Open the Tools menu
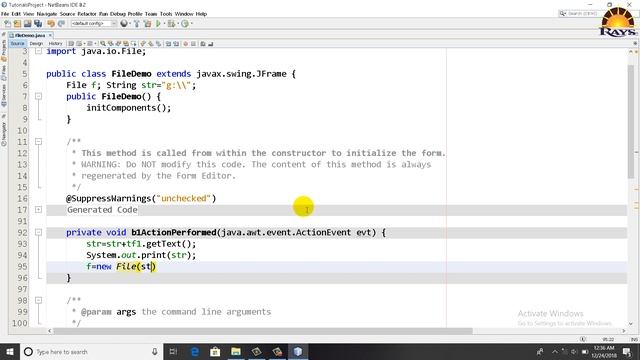 [x=166, y=14]
